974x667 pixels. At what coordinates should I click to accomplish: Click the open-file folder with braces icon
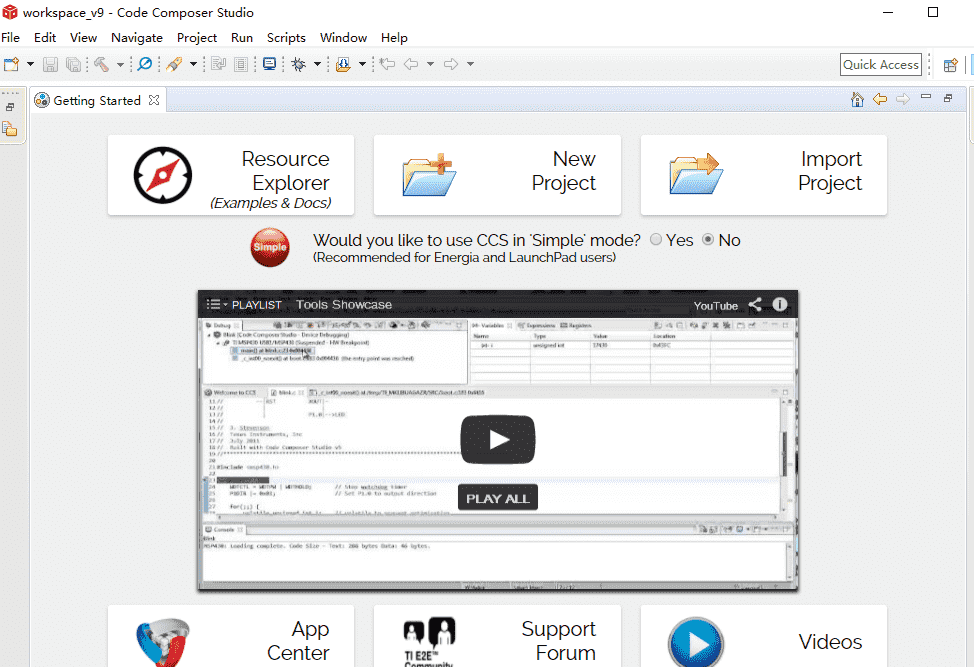pos(343,64)
